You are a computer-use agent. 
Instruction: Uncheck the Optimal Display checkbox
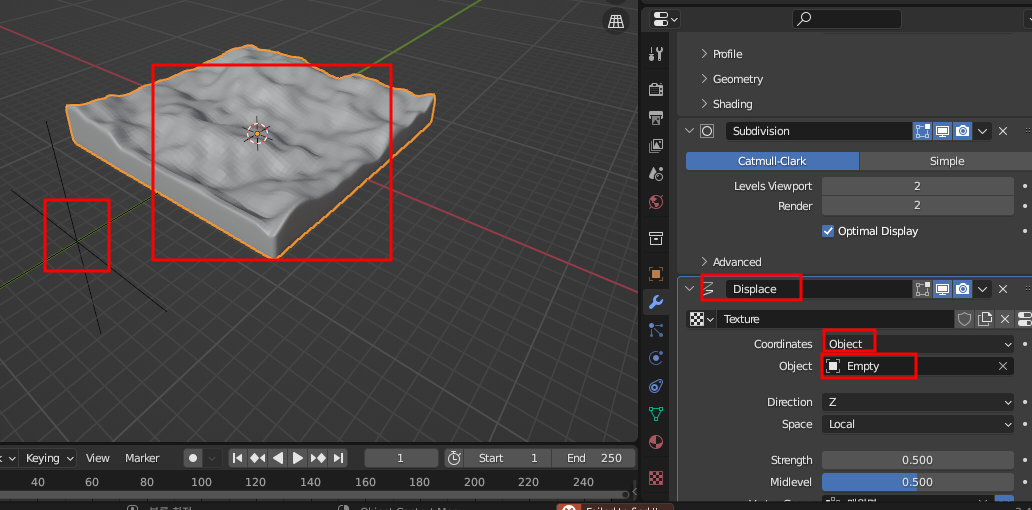pos(828,231)
